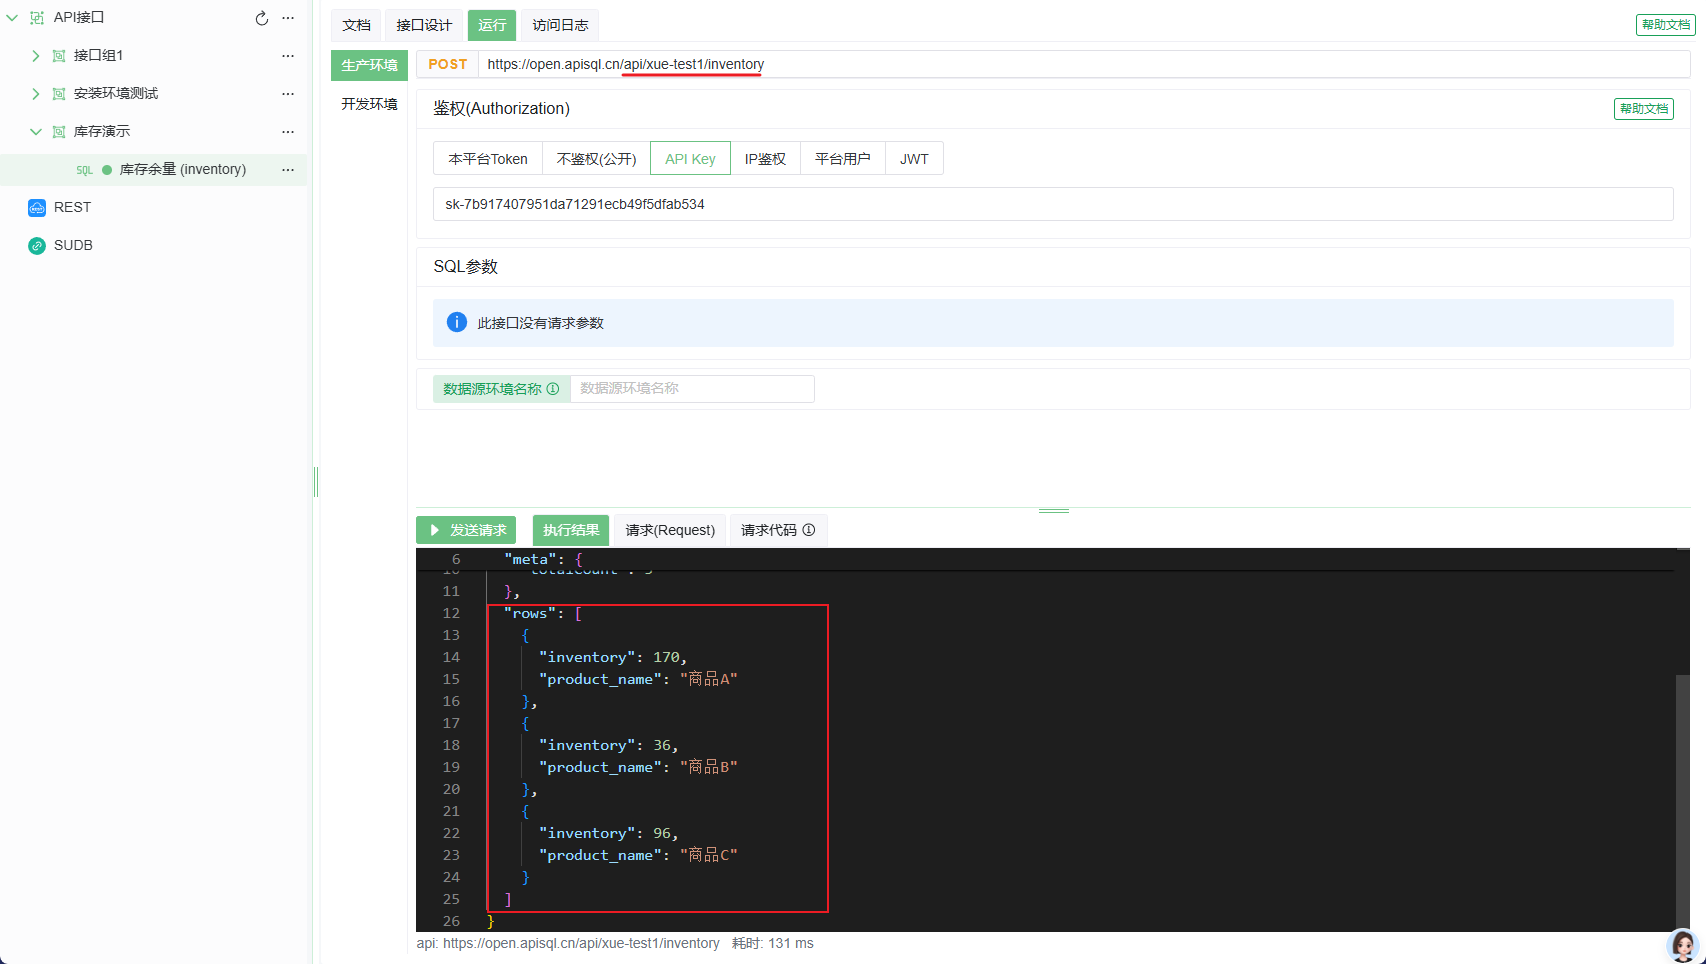The image size is (1706, 964).
Task: Click the 数据源环境名称 input field
Action: (692, 389)
